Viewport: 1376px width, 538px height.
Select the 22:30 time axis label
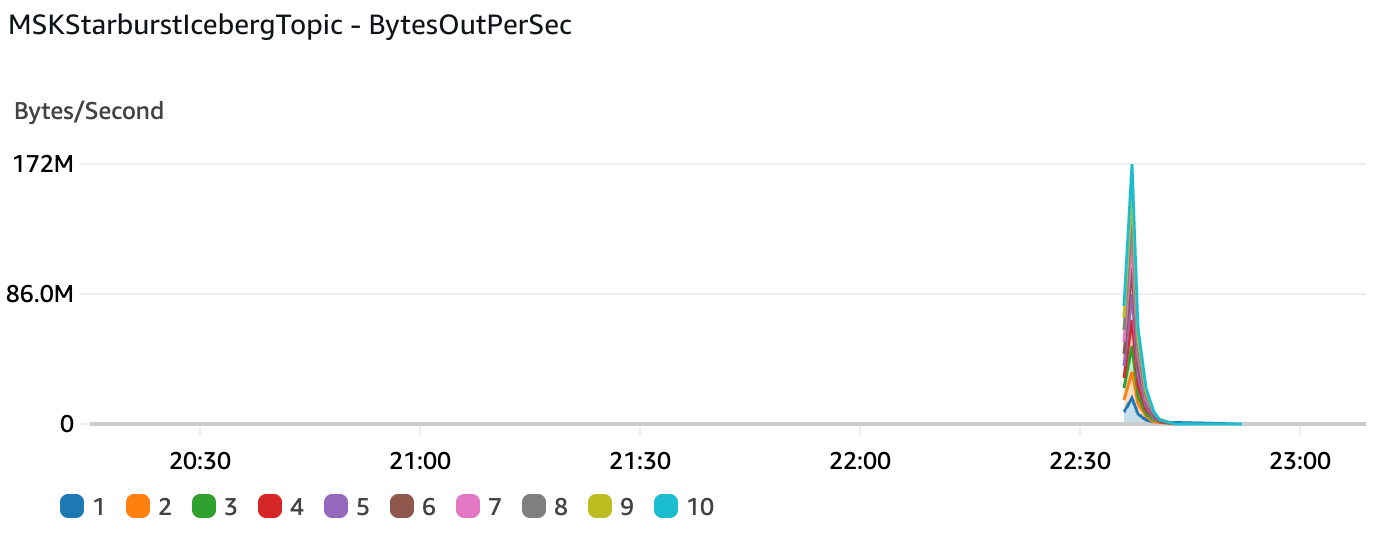coord(1080,463)
